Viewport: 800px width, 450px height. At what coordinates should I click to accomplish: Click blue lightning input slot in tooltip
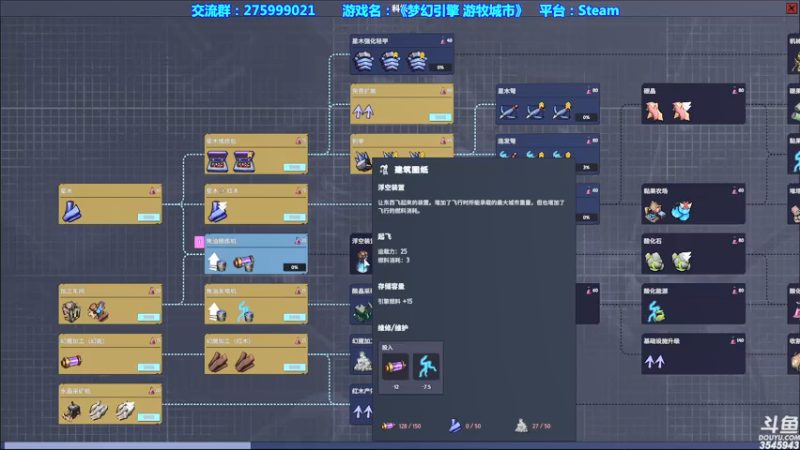click(426, 367)
